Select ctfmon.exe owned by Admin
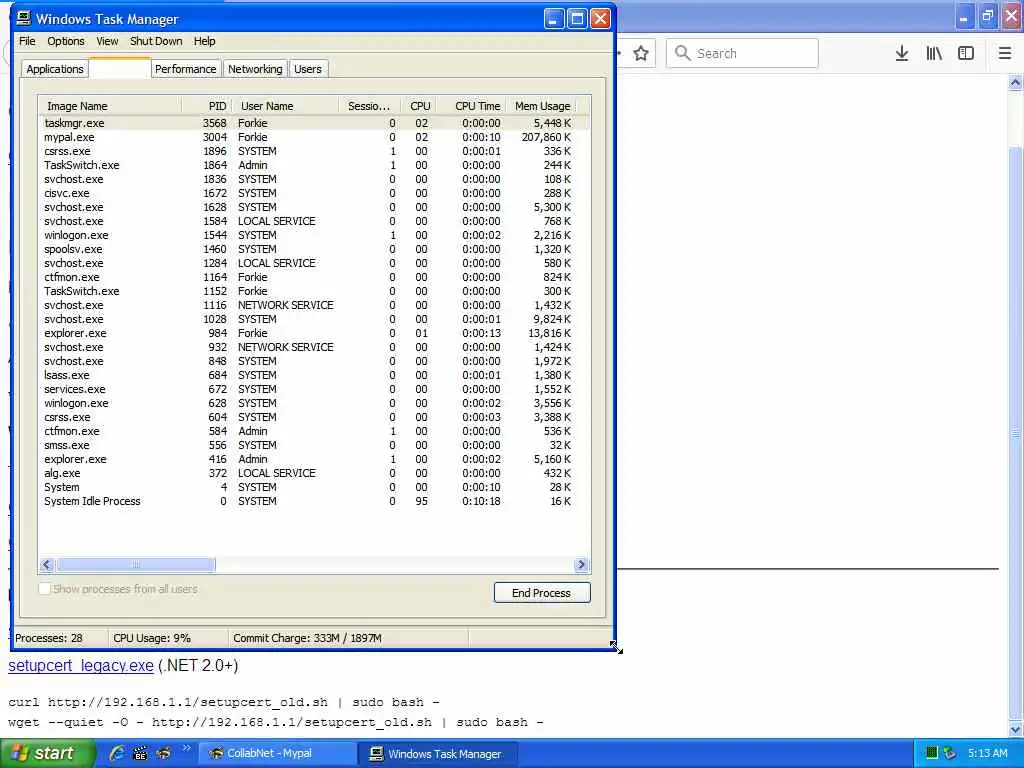The height and width of the screenshot is (768, 1024). click(x=313, y=431)
